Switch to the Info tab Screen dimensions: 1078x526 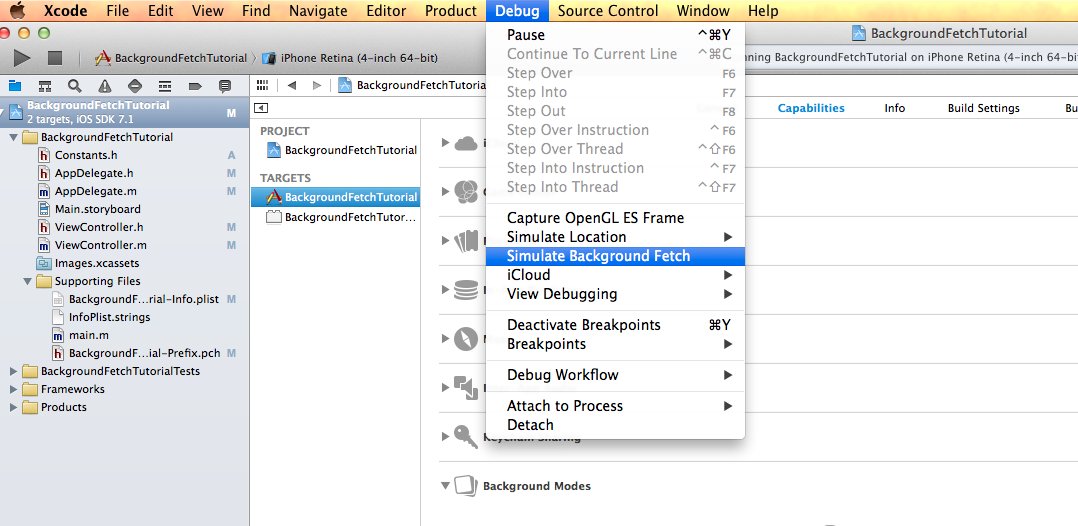894,108
